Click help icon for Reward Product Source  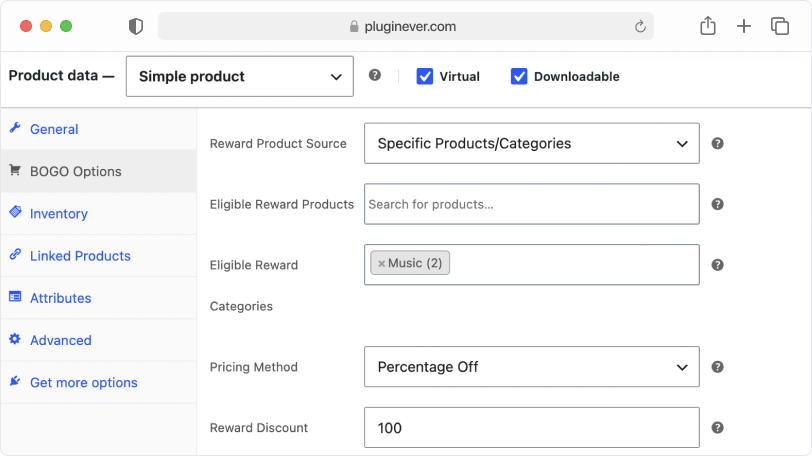coord(717,143)
